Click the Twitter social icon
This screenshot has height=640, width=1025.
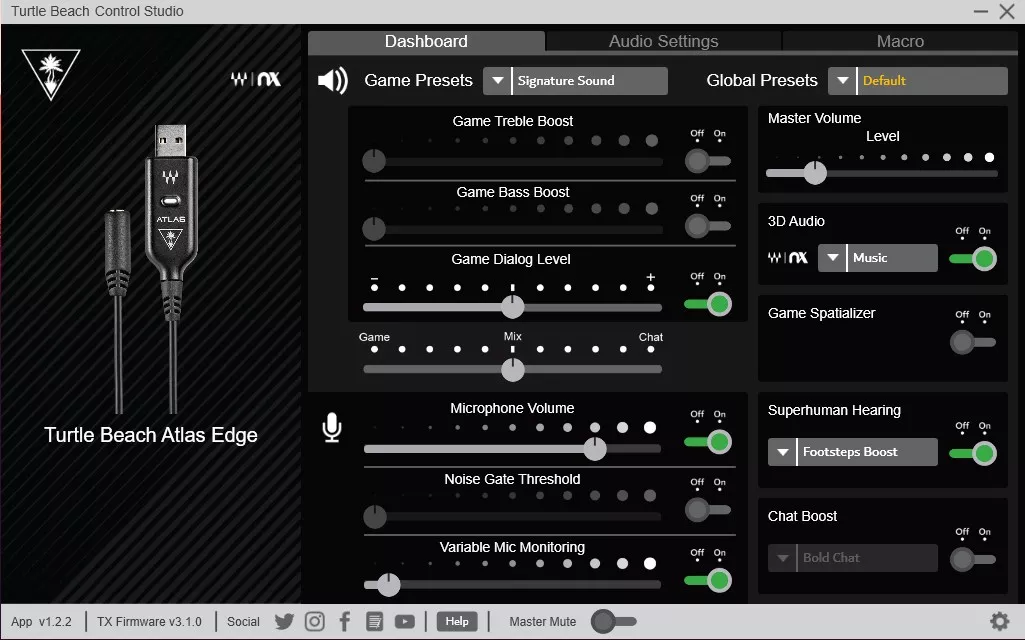[284, 622]
